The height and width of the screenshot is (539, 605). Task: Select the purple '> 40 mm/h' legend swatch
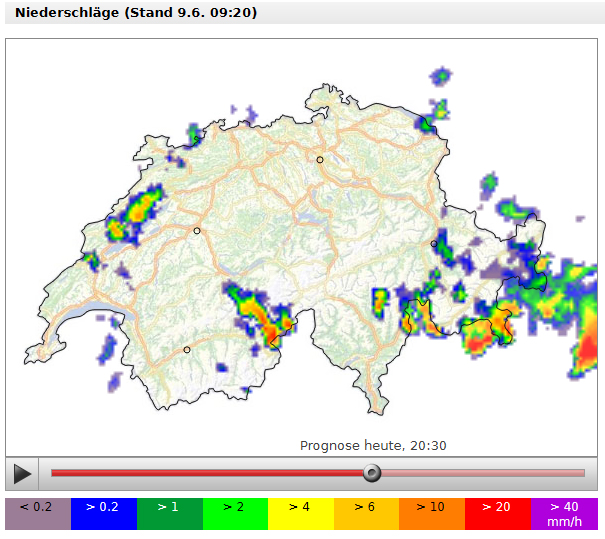(564, 513)
